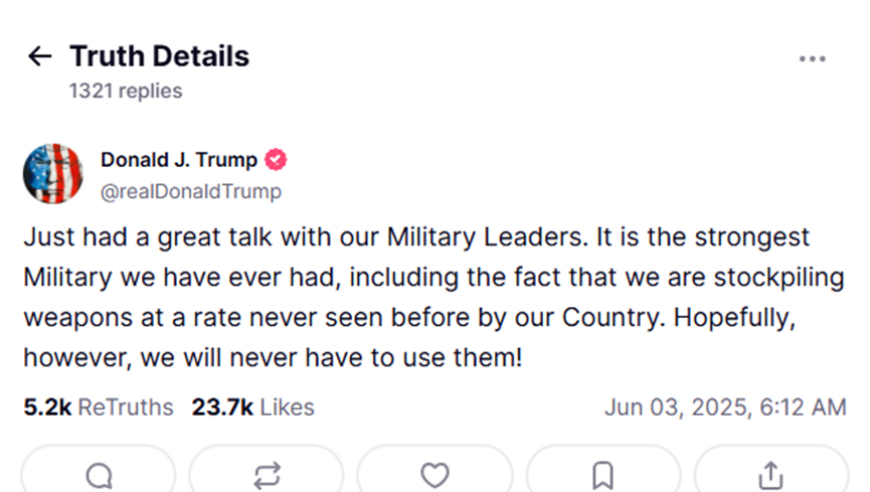Click the phrase 'stockpiling' in the post
Image resolution: width=870 pixels, height=492 pixels.
tap(779, 277)
